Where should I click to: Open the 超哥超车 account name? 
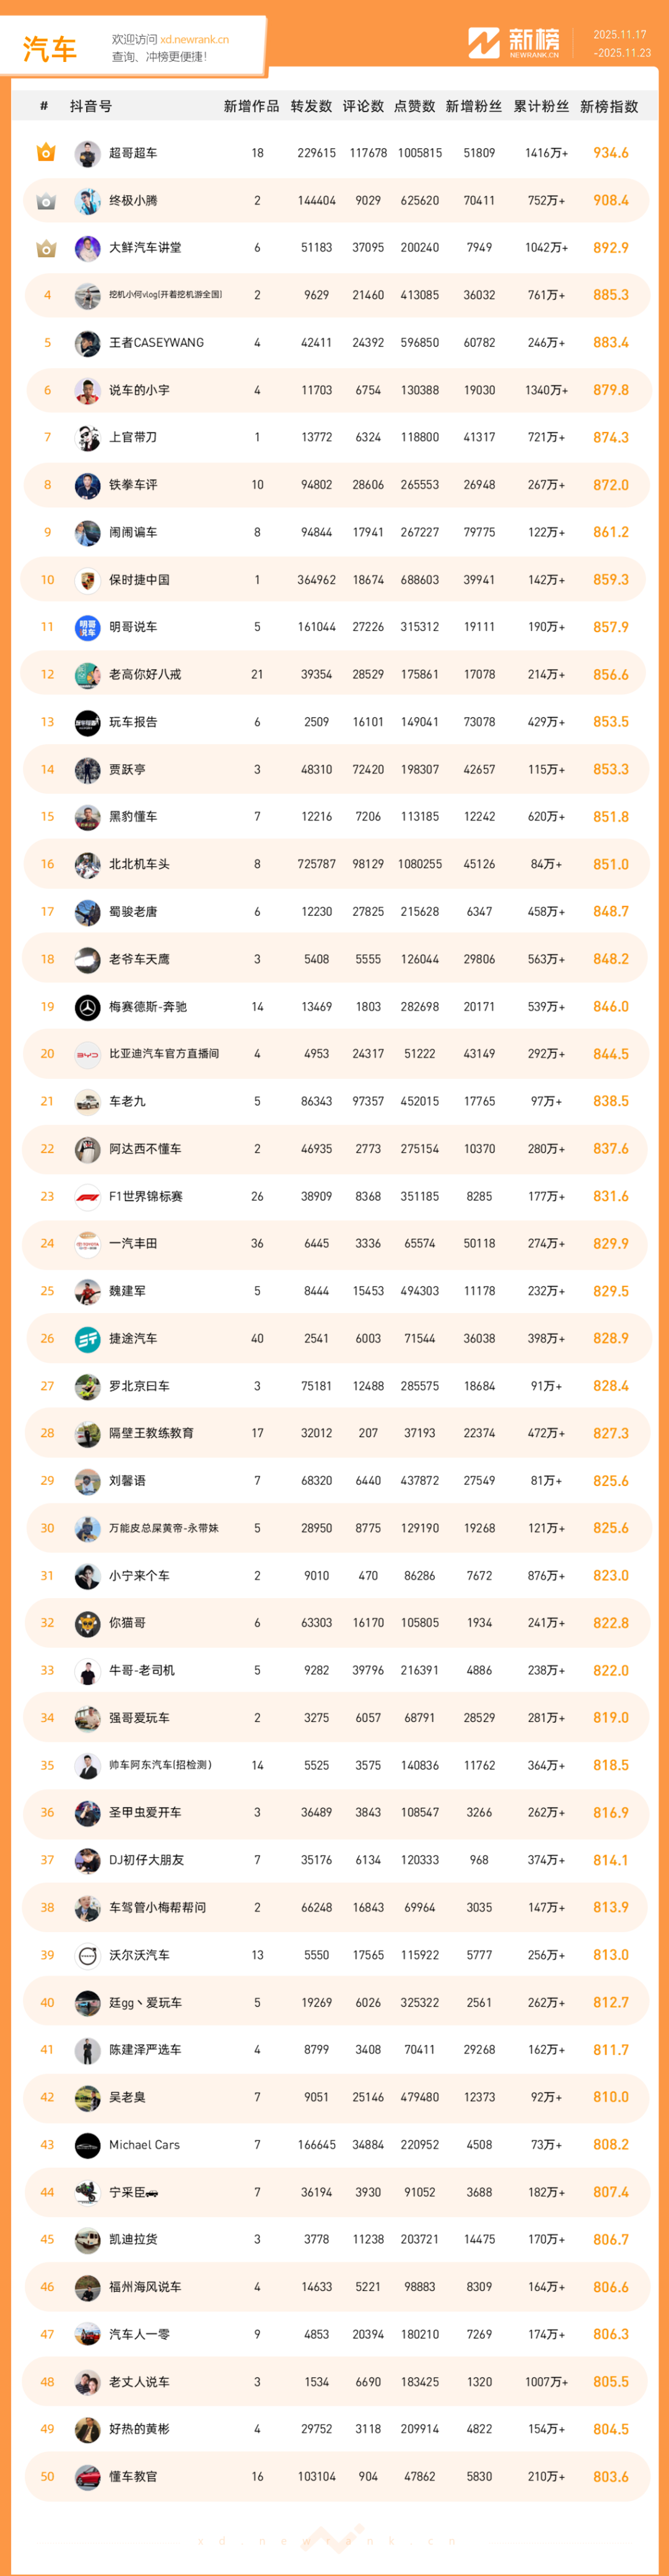[133, 153]
